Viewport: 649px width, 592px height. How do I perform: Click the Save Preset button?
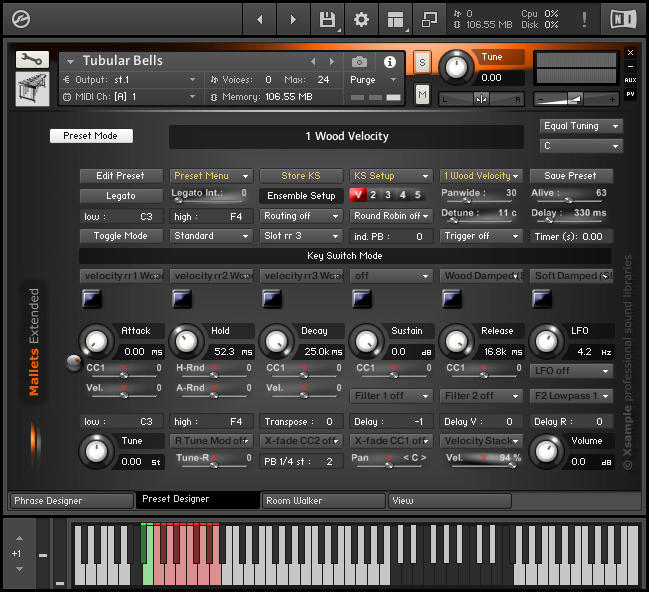pos(571,176)
